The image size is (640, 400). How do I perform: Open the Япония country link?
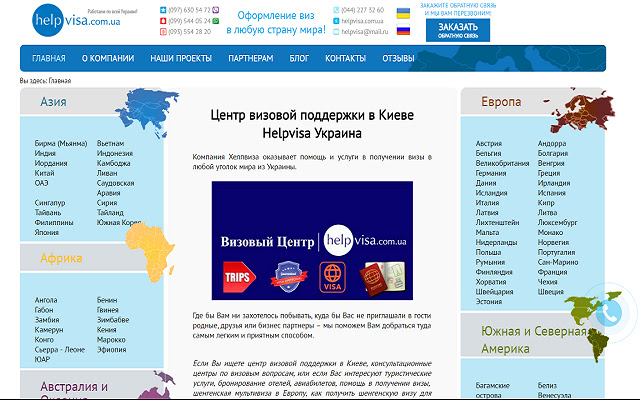pos(47,232)
